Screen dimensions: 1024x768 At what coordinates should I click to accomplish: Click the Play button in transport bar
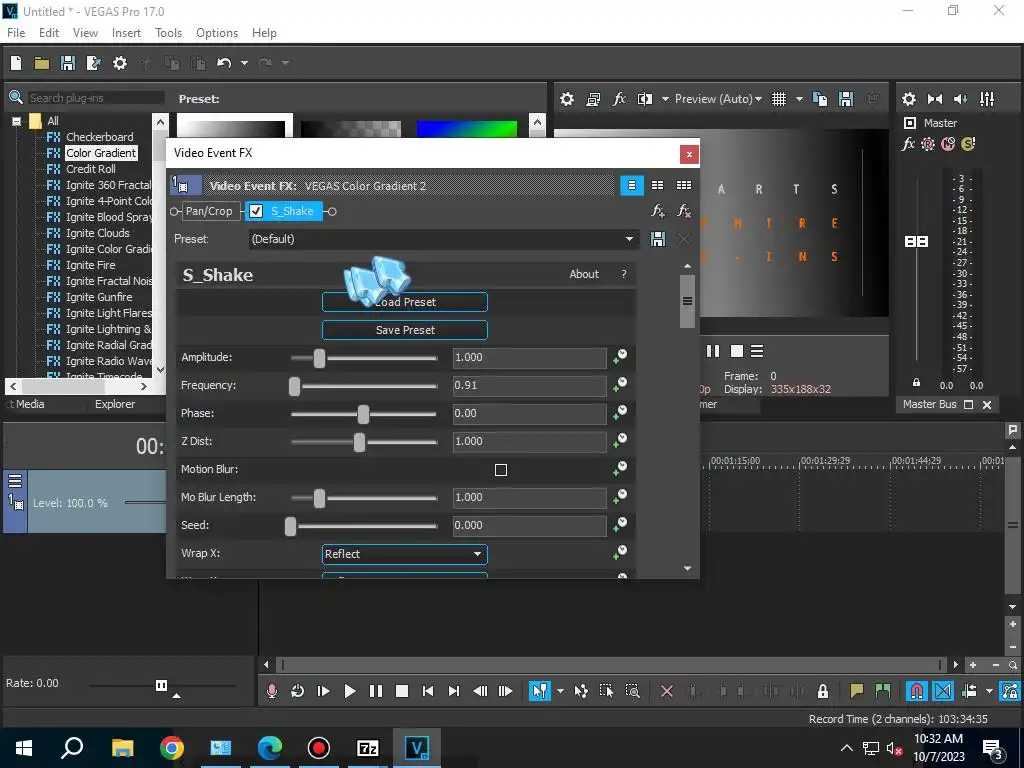click(349, 691)
